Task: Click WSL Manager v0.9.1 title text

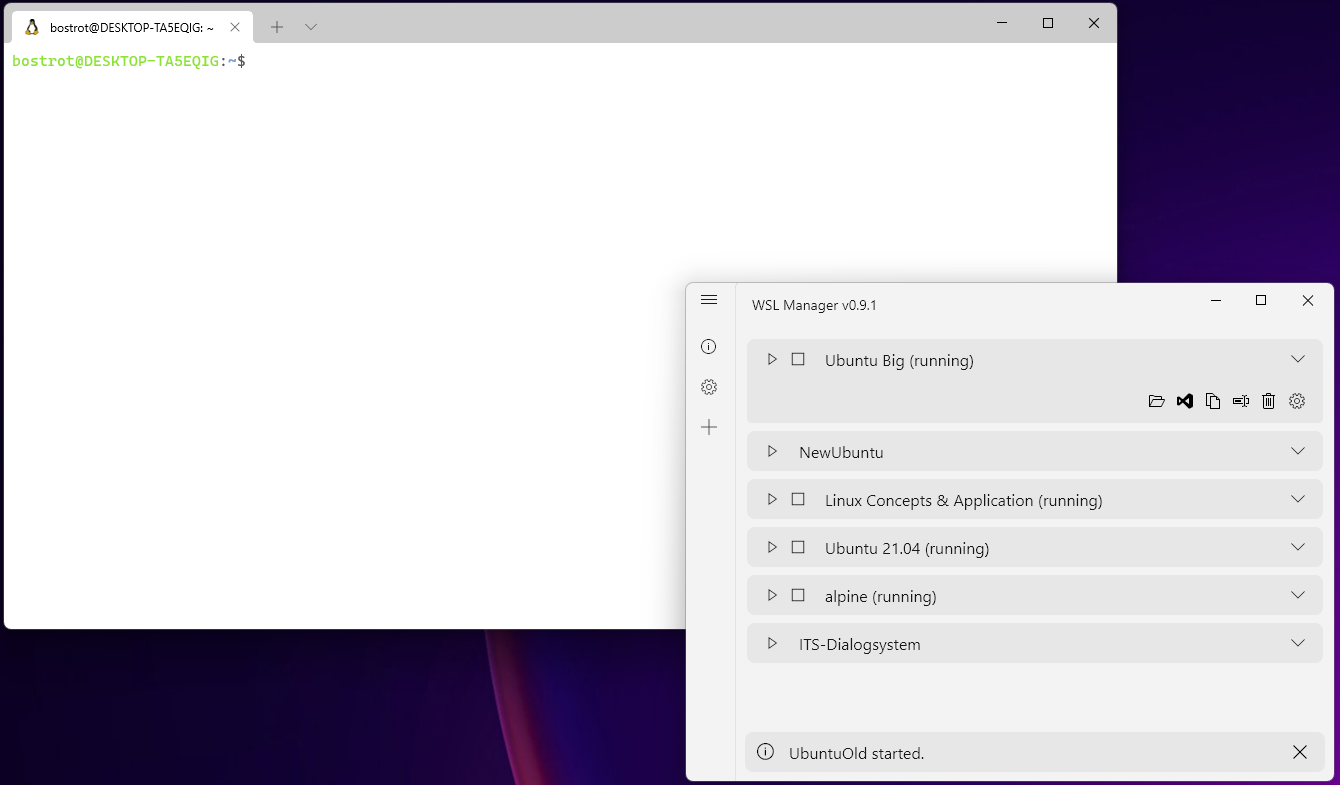Action: pyautogui.click(x=814, y=305)
